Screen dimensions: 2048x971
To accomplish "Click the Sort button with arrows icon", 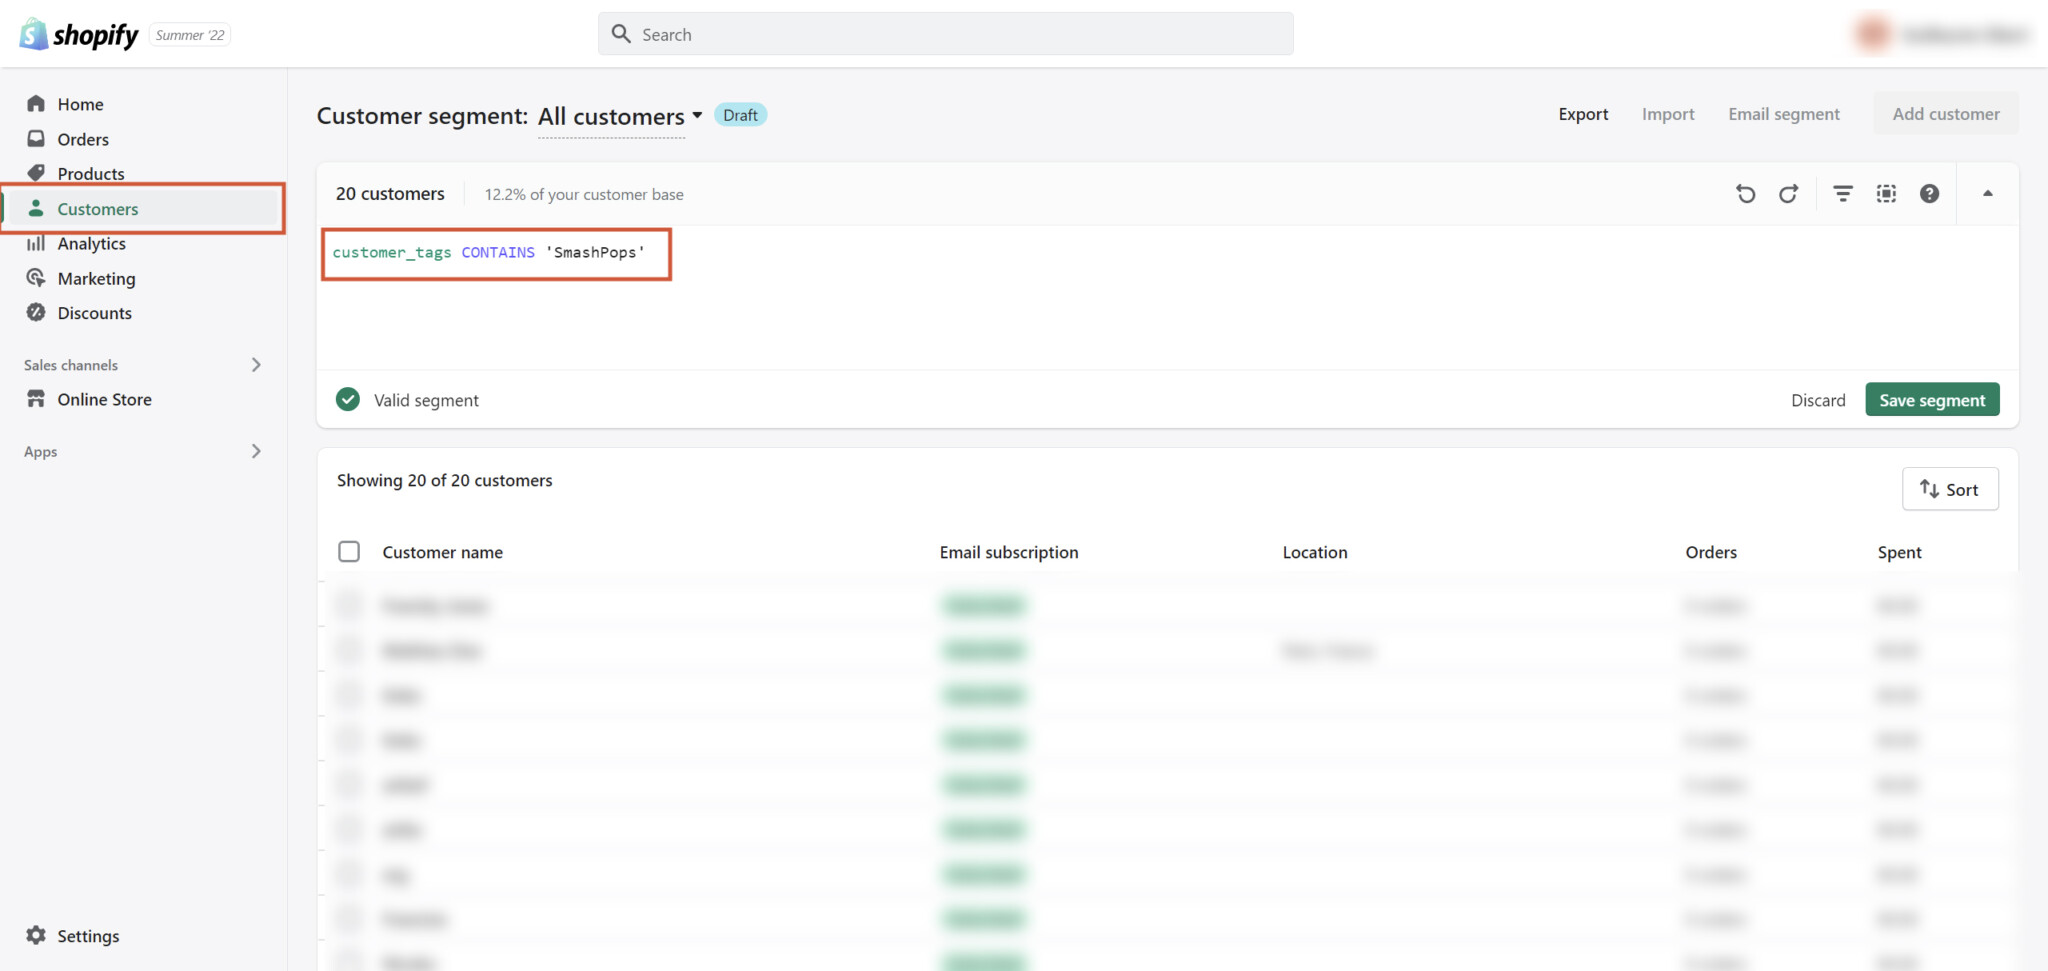I will 1949,489.
